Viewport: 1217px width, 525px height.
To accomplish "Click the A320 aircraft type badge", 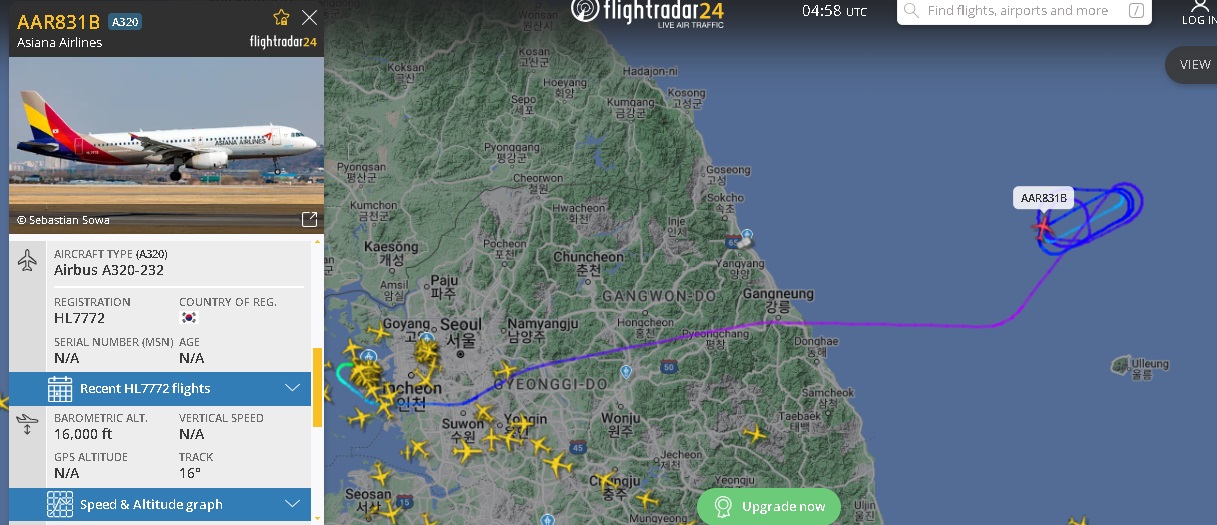I will [x=124, y=21].
